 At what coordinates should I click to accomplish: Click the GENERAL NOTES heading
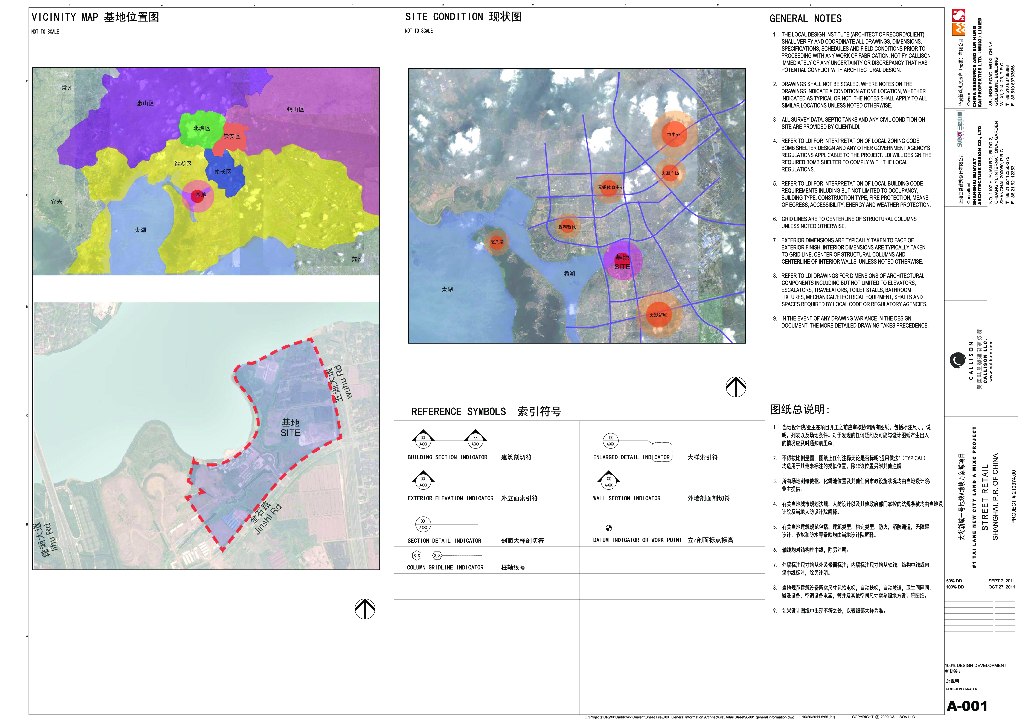point(805,18)
